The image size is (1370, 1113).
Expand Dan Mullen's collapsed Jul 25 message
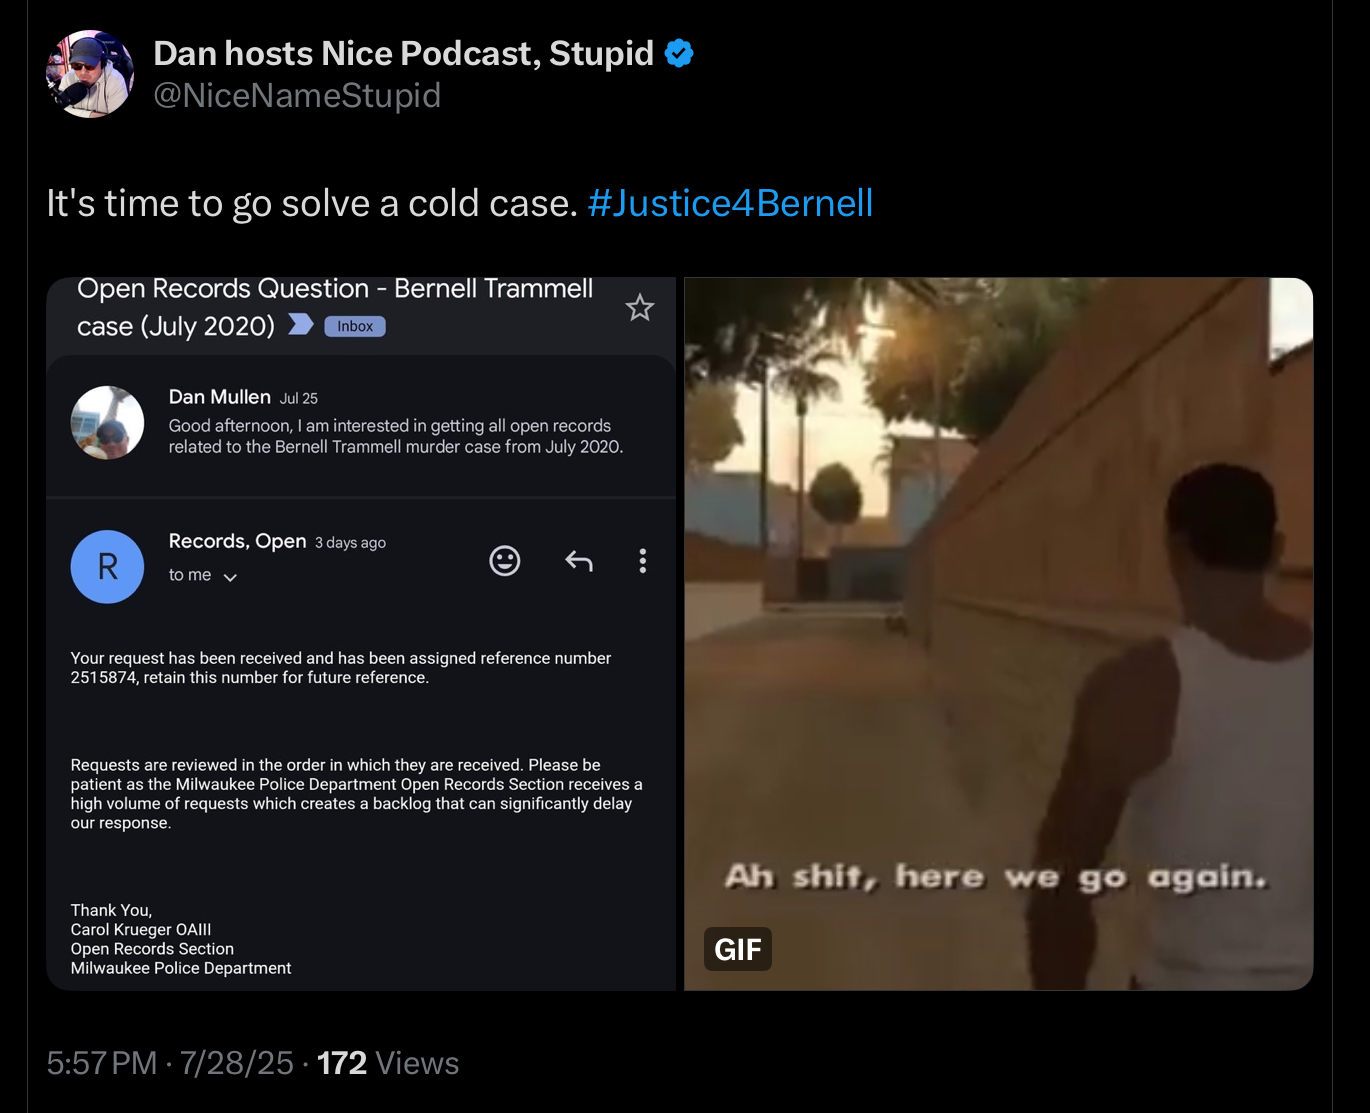[x=361, y=425]
